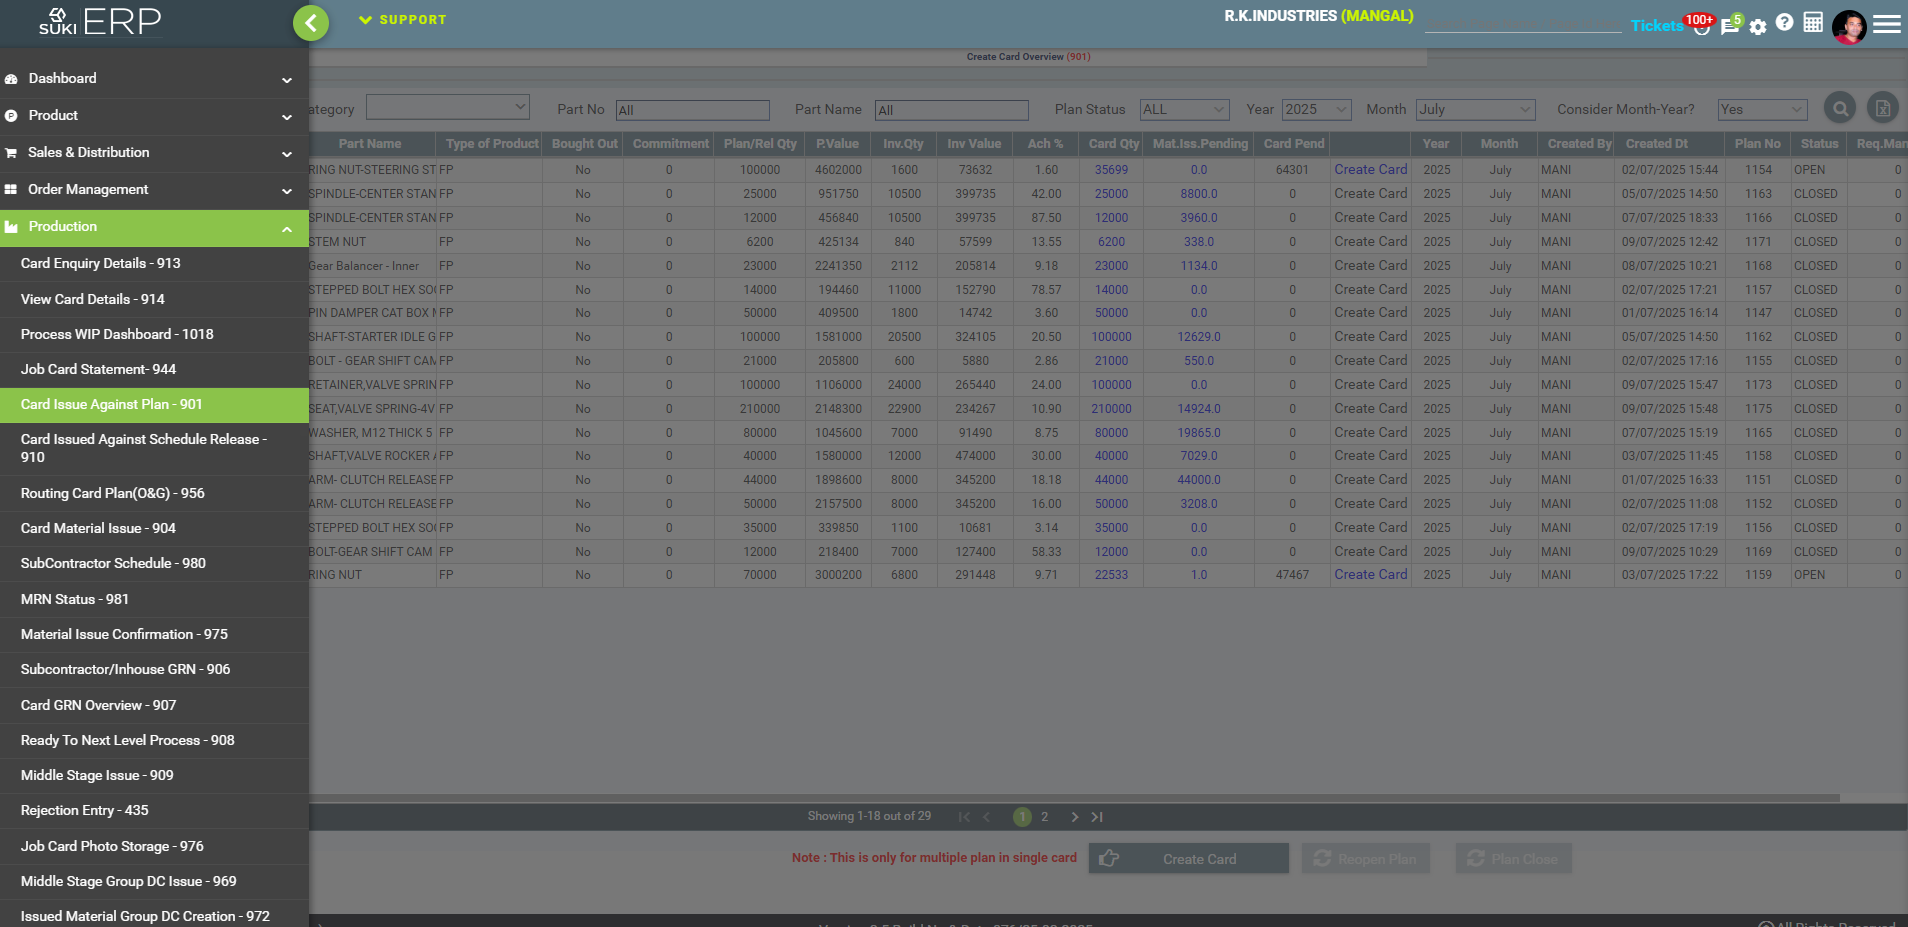The width and height of the screenshot is (1908, 927).
Task: Open the Plan Status dropdown
Action: (1184, 109)
